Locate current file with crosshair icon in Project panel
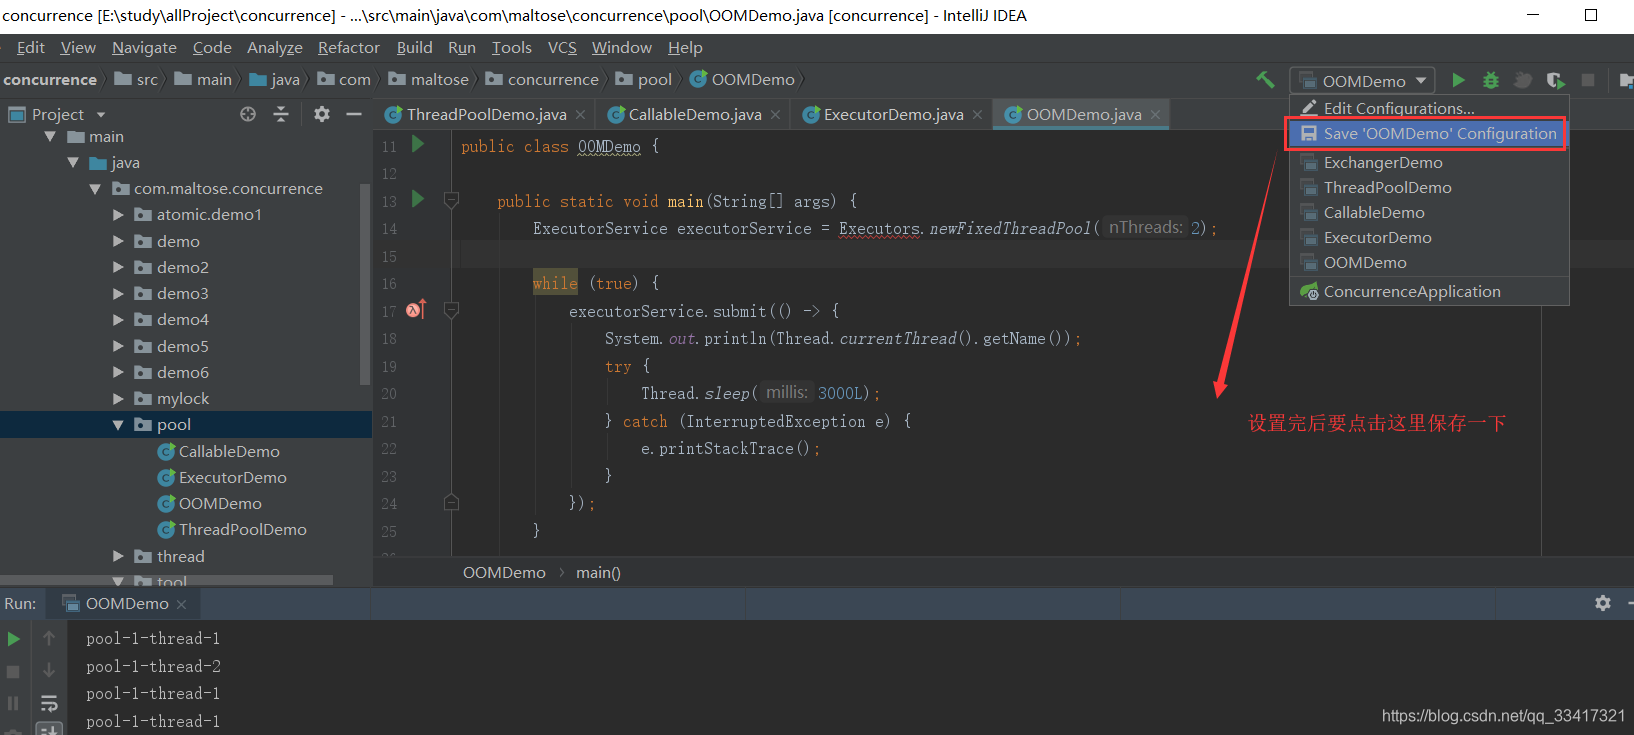The image size is (1634, 735). click(x=248, y=114)
